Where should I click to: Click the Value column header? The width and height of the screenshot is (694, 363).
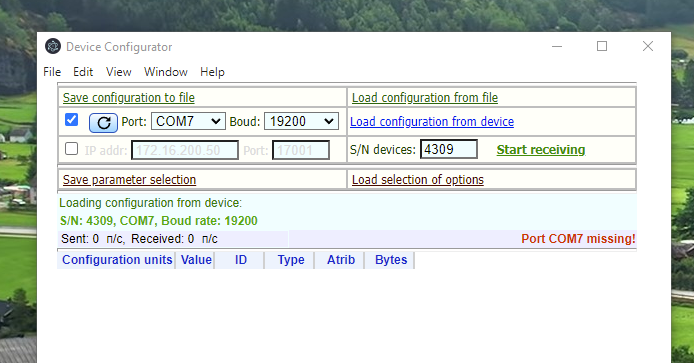pos(196,259)
